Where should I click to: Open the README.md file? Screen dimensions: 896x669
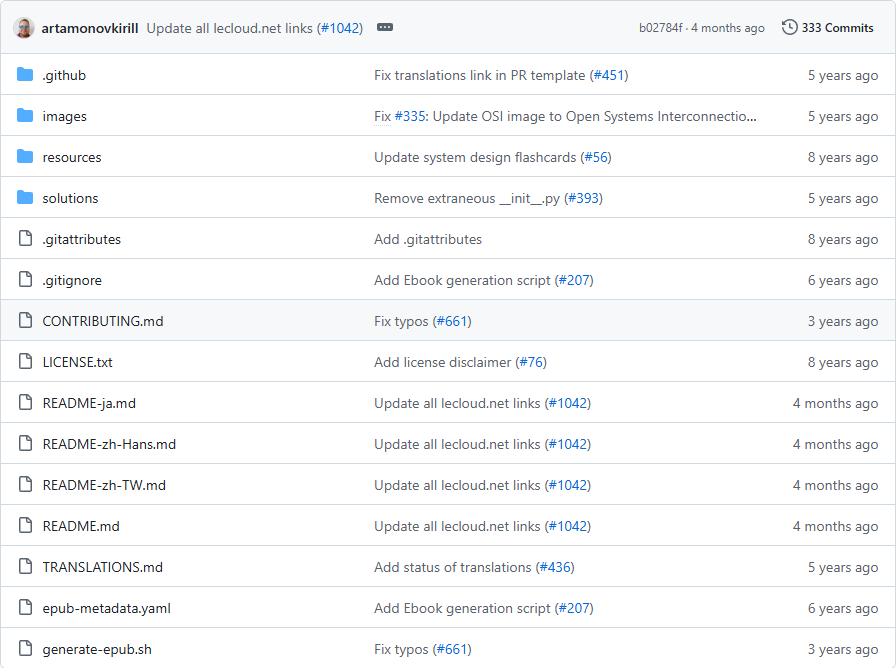click(x=81, y=526)
